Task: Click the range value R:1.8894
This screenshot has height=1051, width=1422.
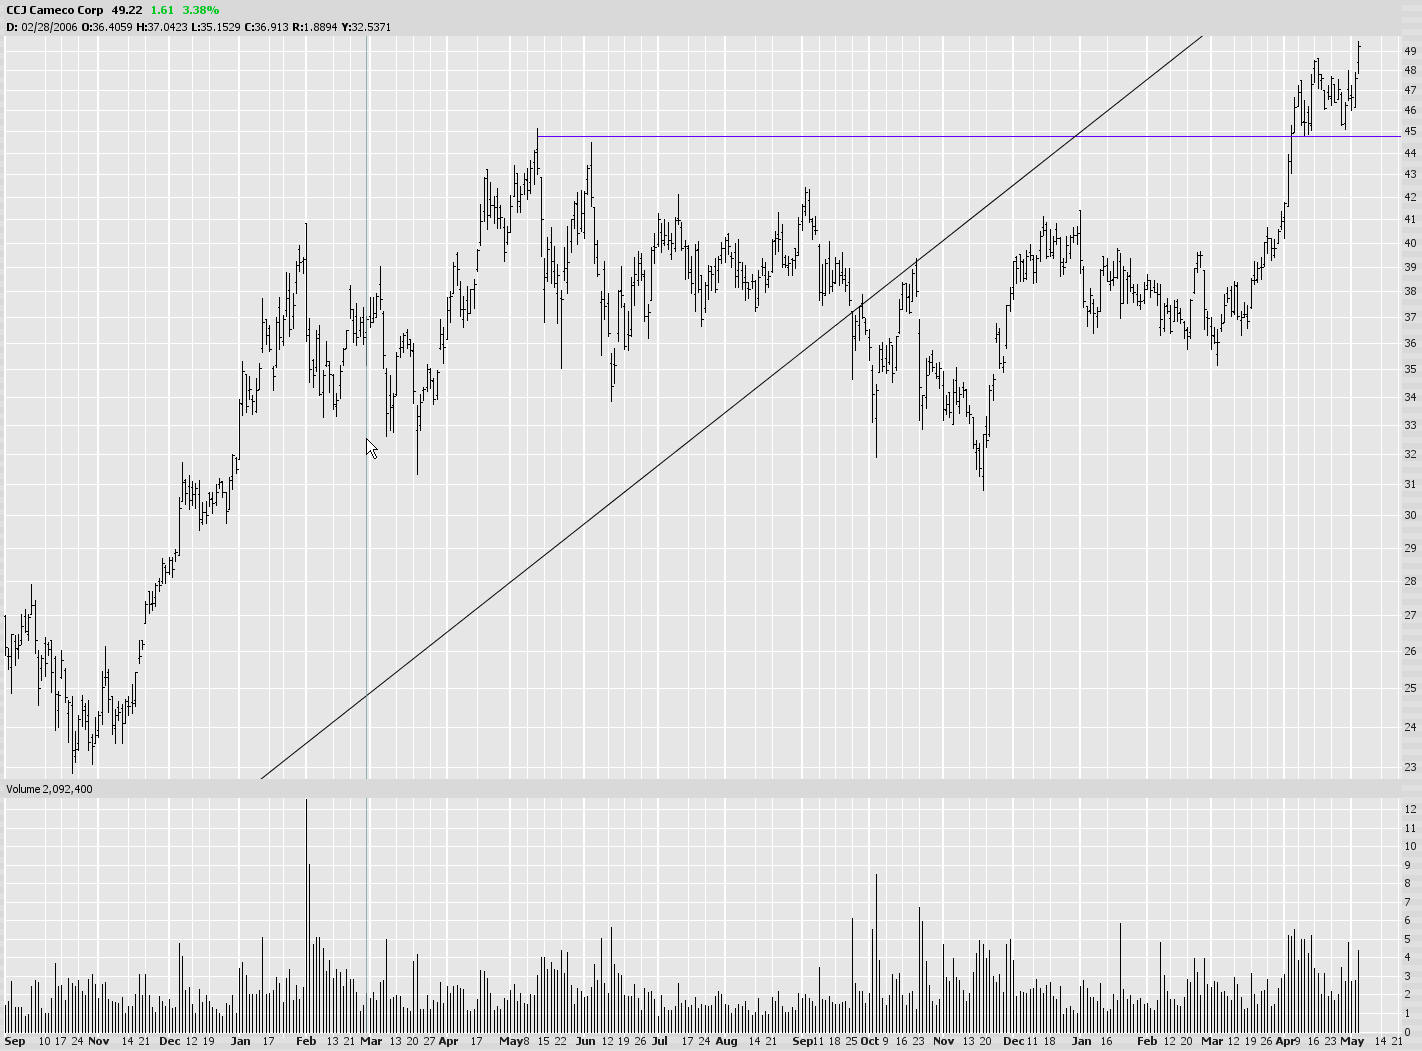Action: (315, 27)
